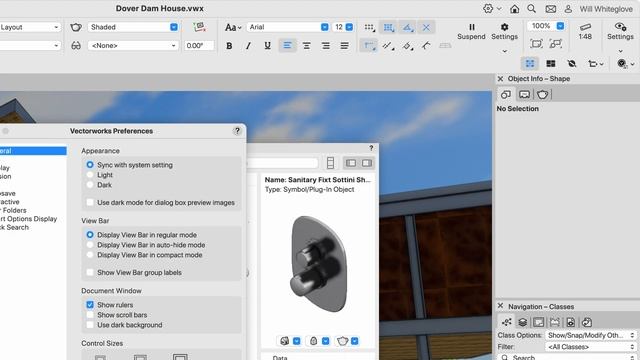This screenshot has height=360, width=640.
Task: Click the search magnifier in title bar
Action: 531,9
